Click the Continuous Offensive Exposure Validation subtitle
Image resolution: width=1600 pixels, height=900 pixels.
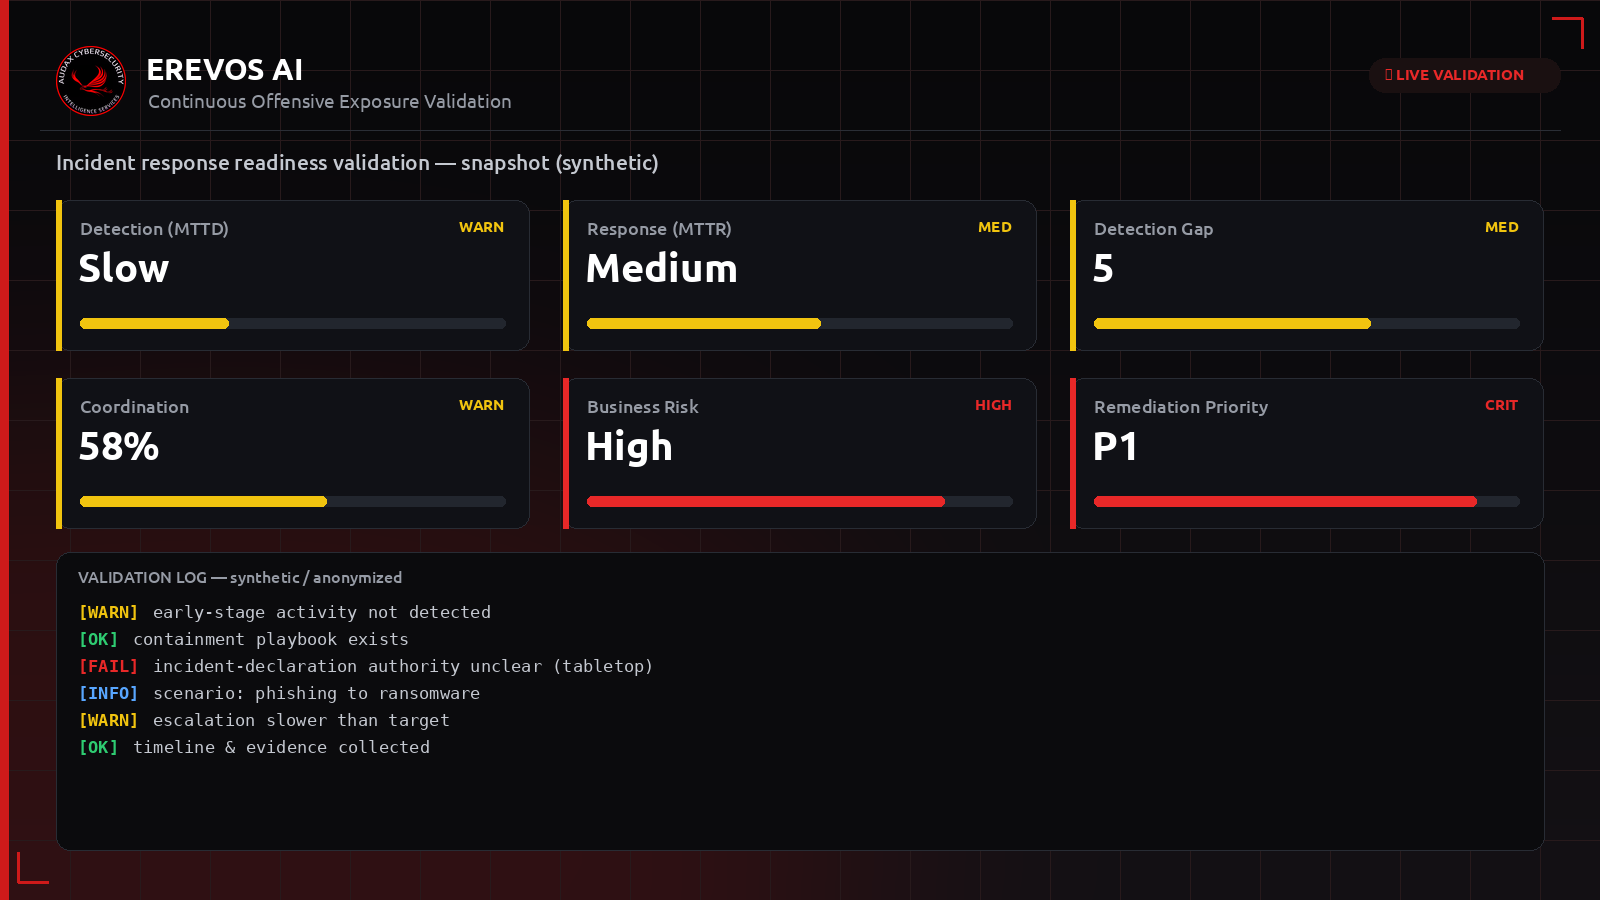coord(330,101)
